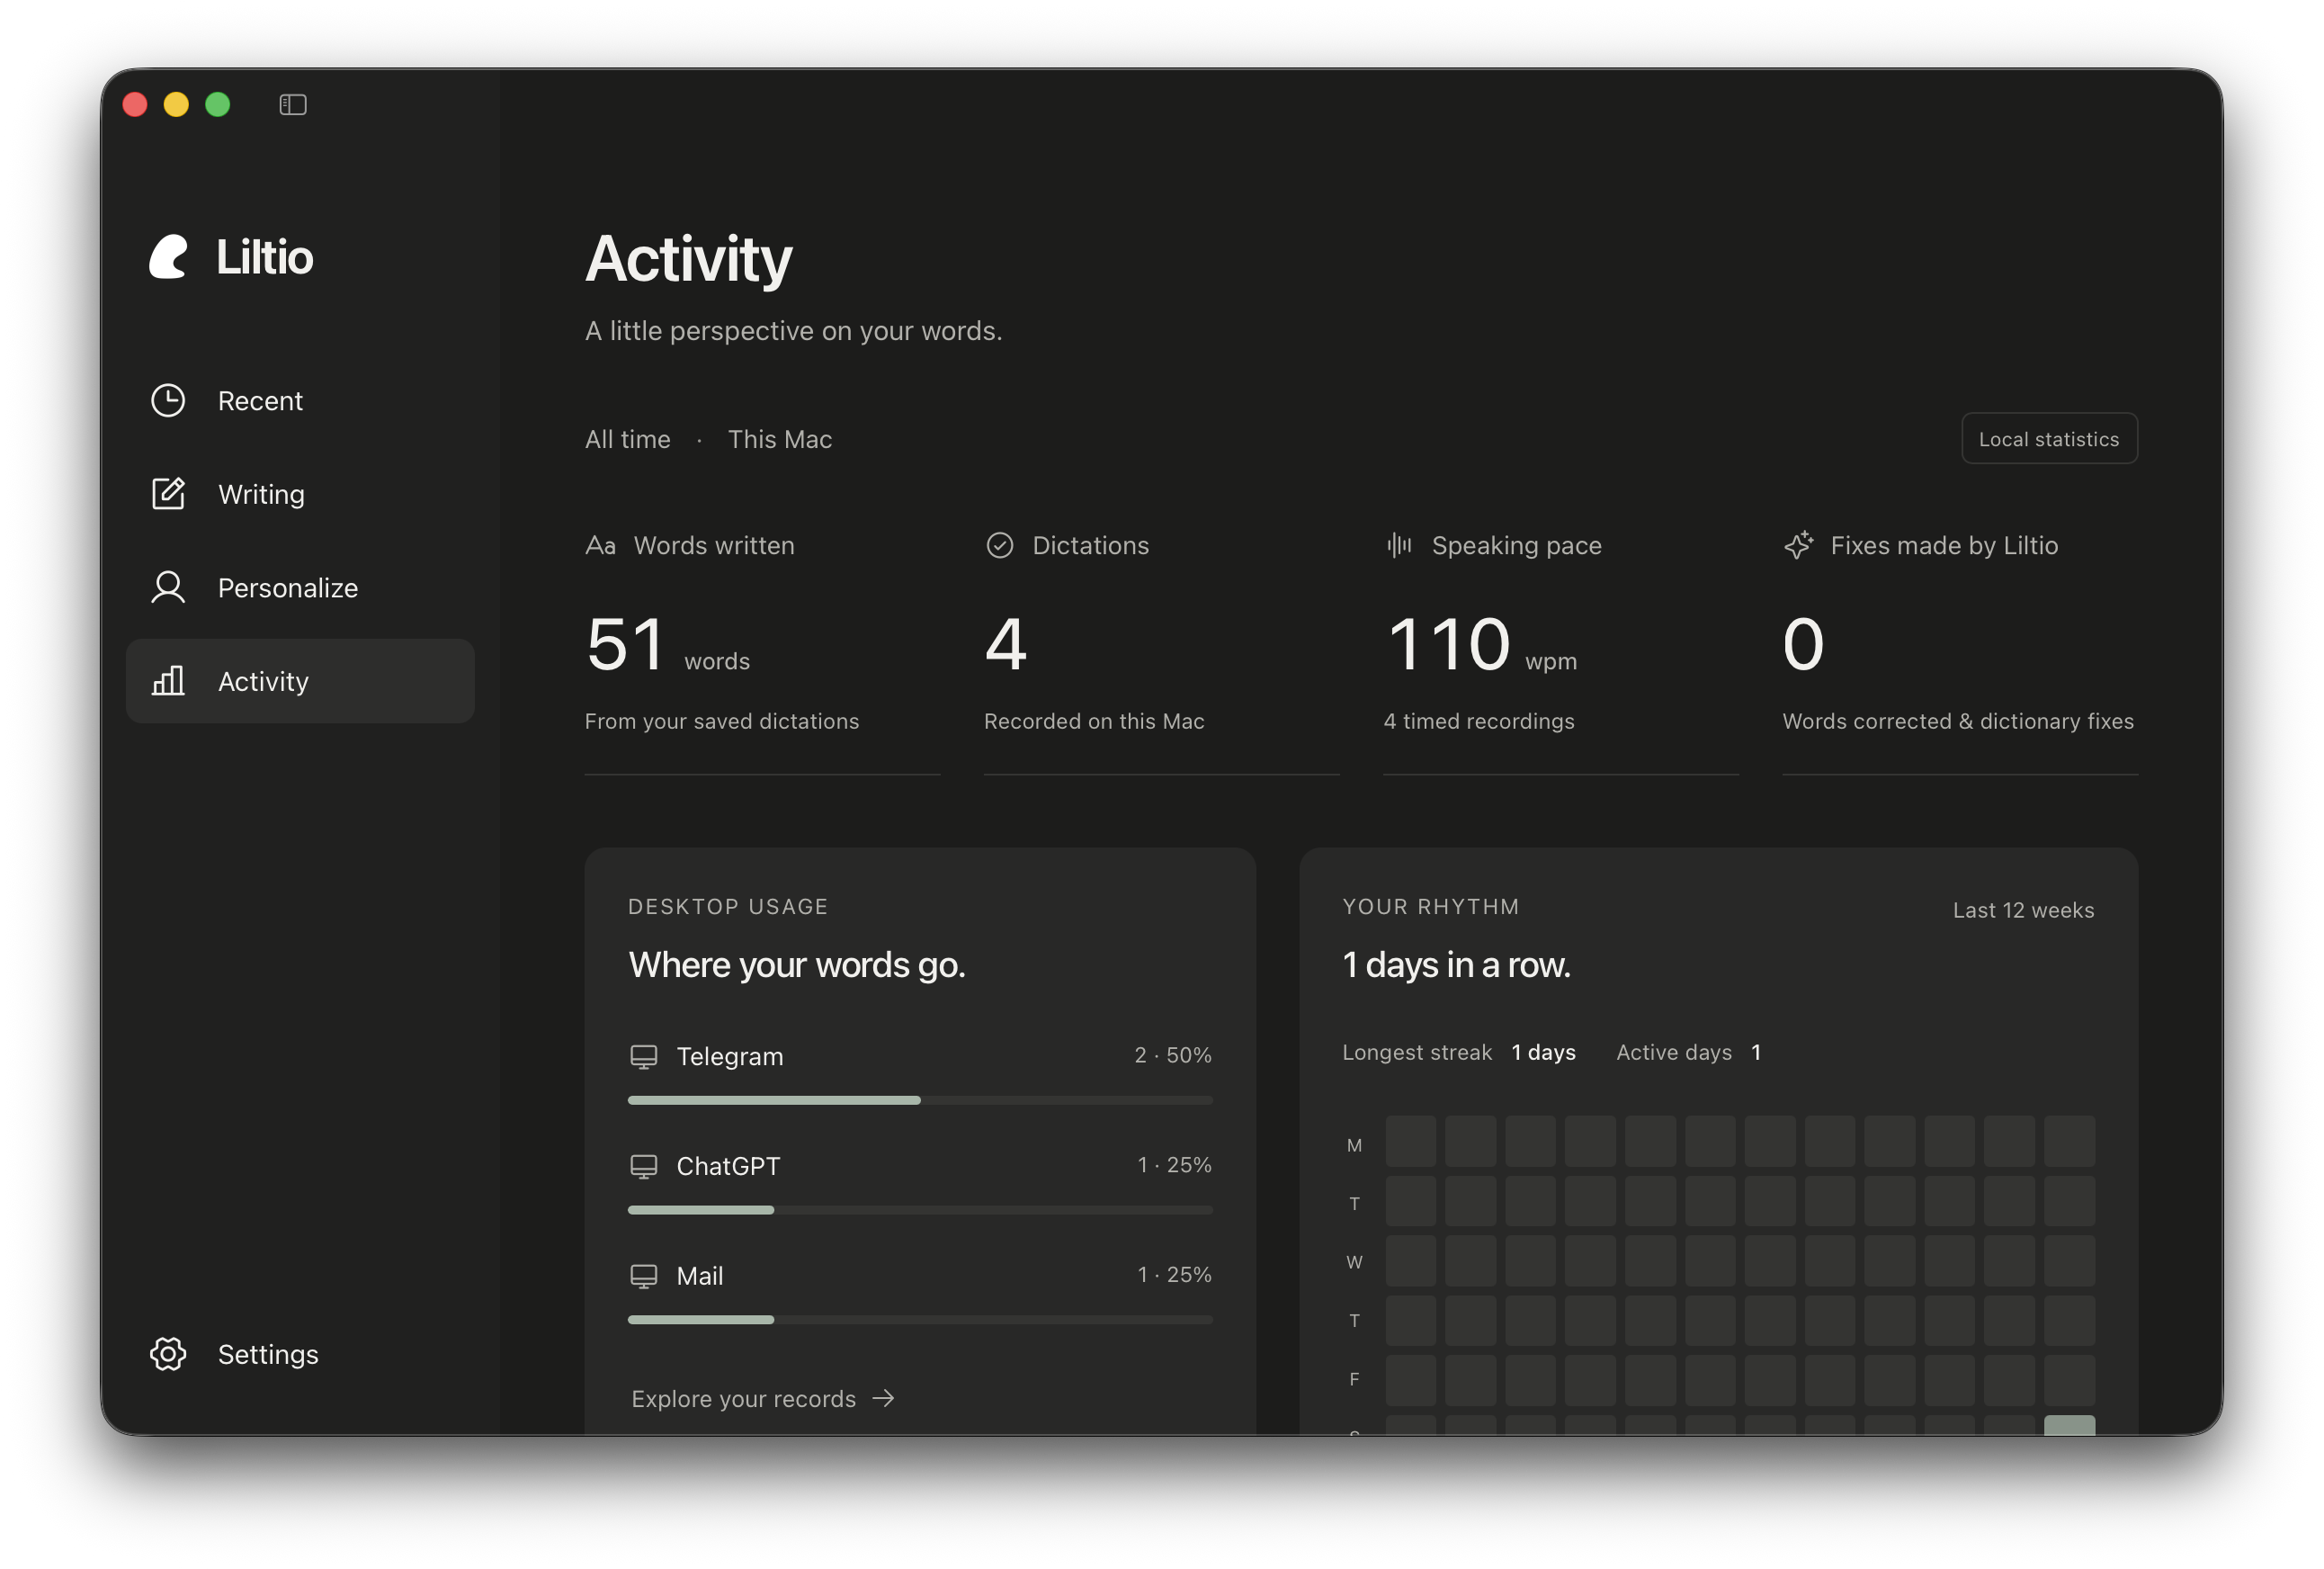Open the Personalize page
The height and width of the screenshot is (1569, 2324).
(300, 587)
